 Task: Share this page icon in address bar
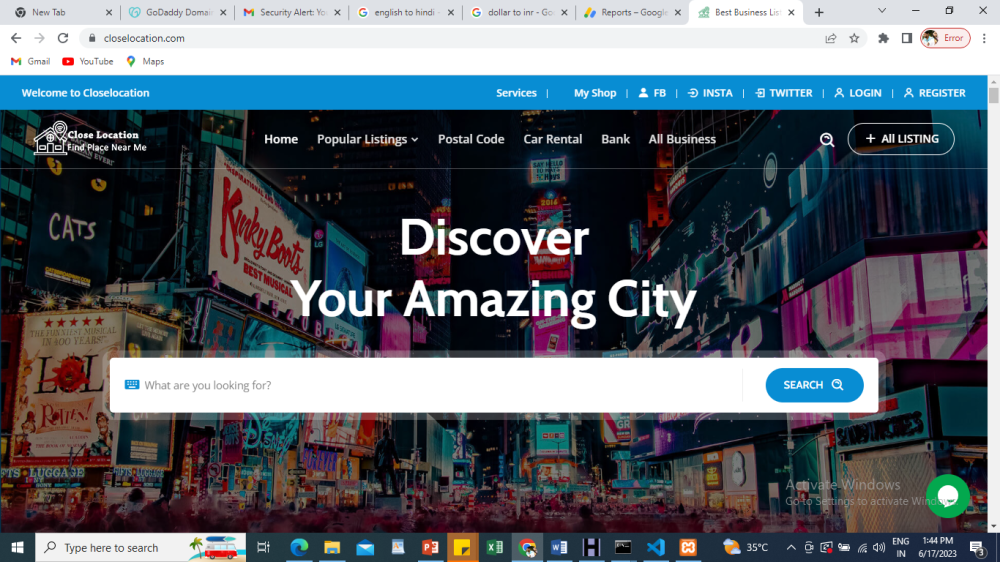[830, 38]
